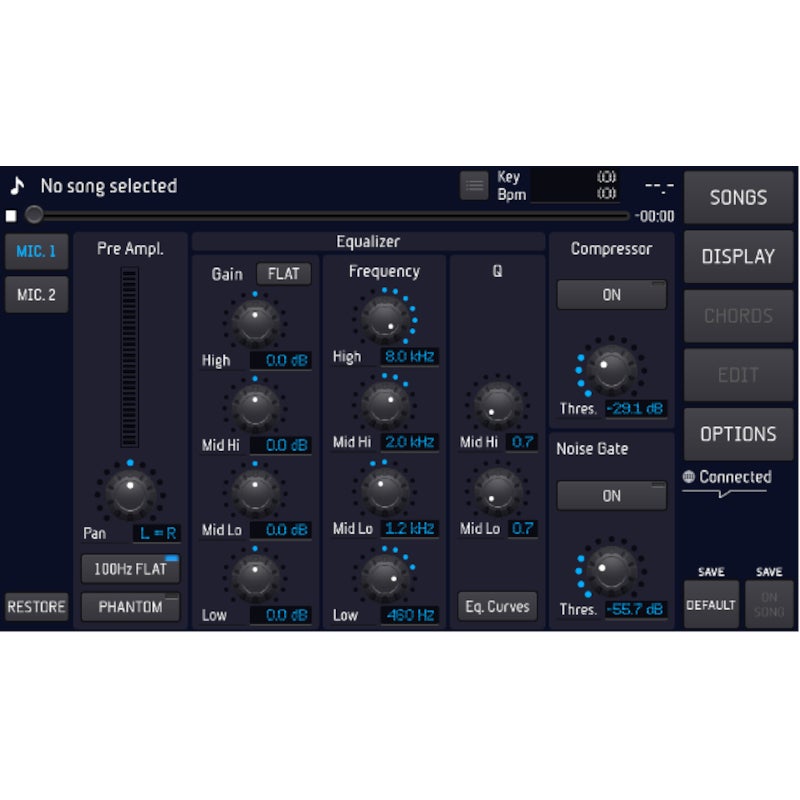Viewport: 800px width, 800px height.
Task: Open the song list menu icon
Action: click(x=474, y=185)
